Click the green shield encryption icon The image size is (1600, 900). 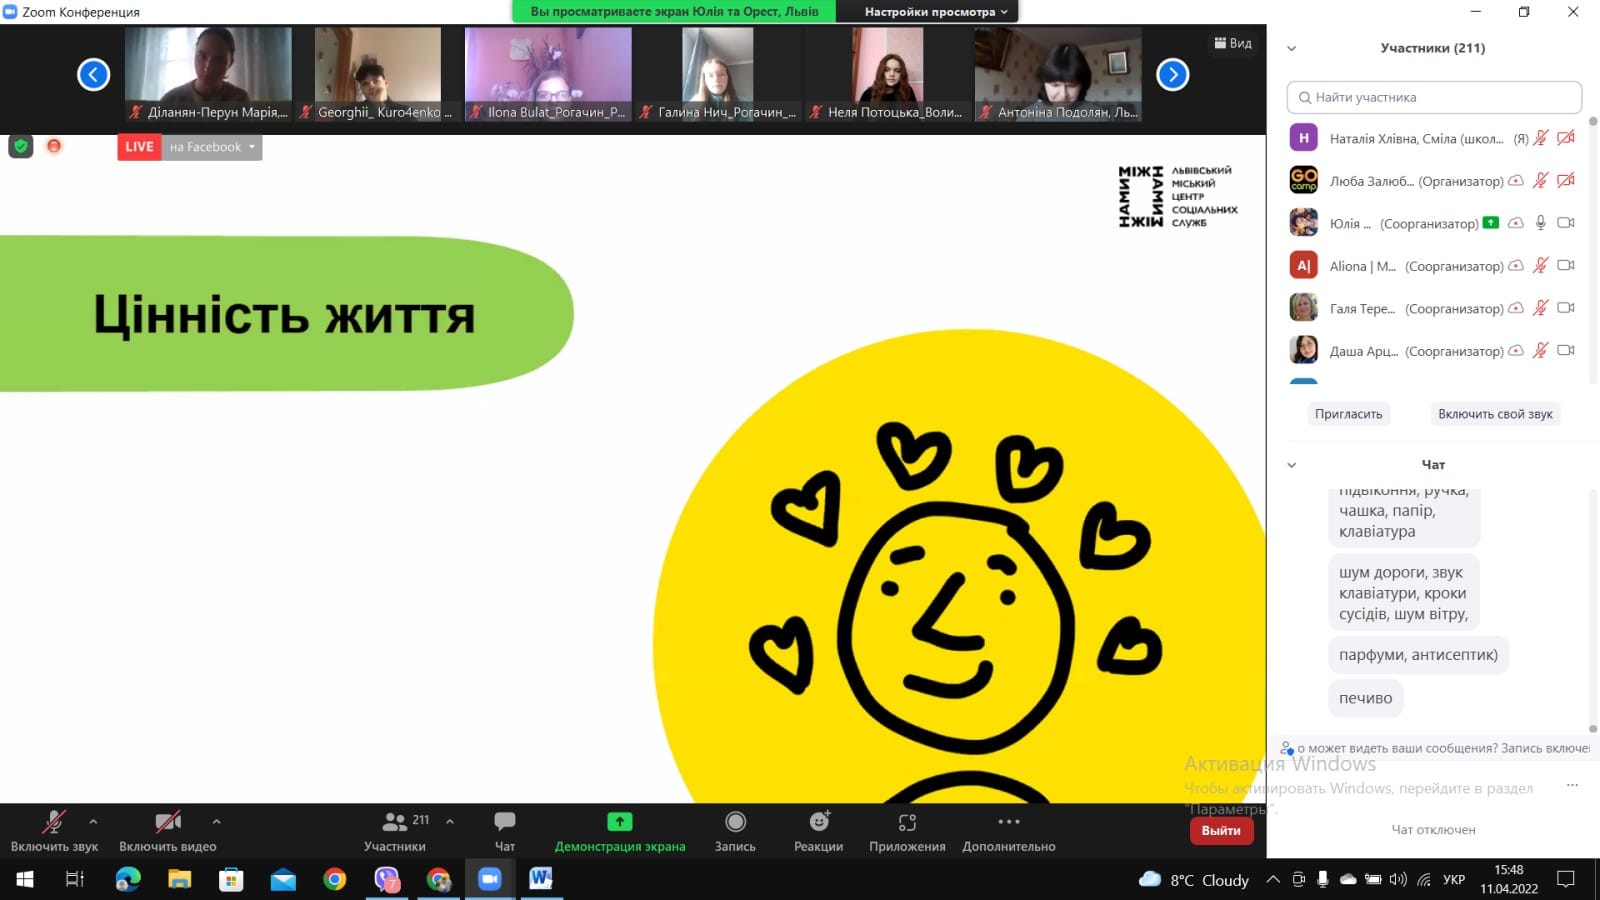[x=21, y=147]
